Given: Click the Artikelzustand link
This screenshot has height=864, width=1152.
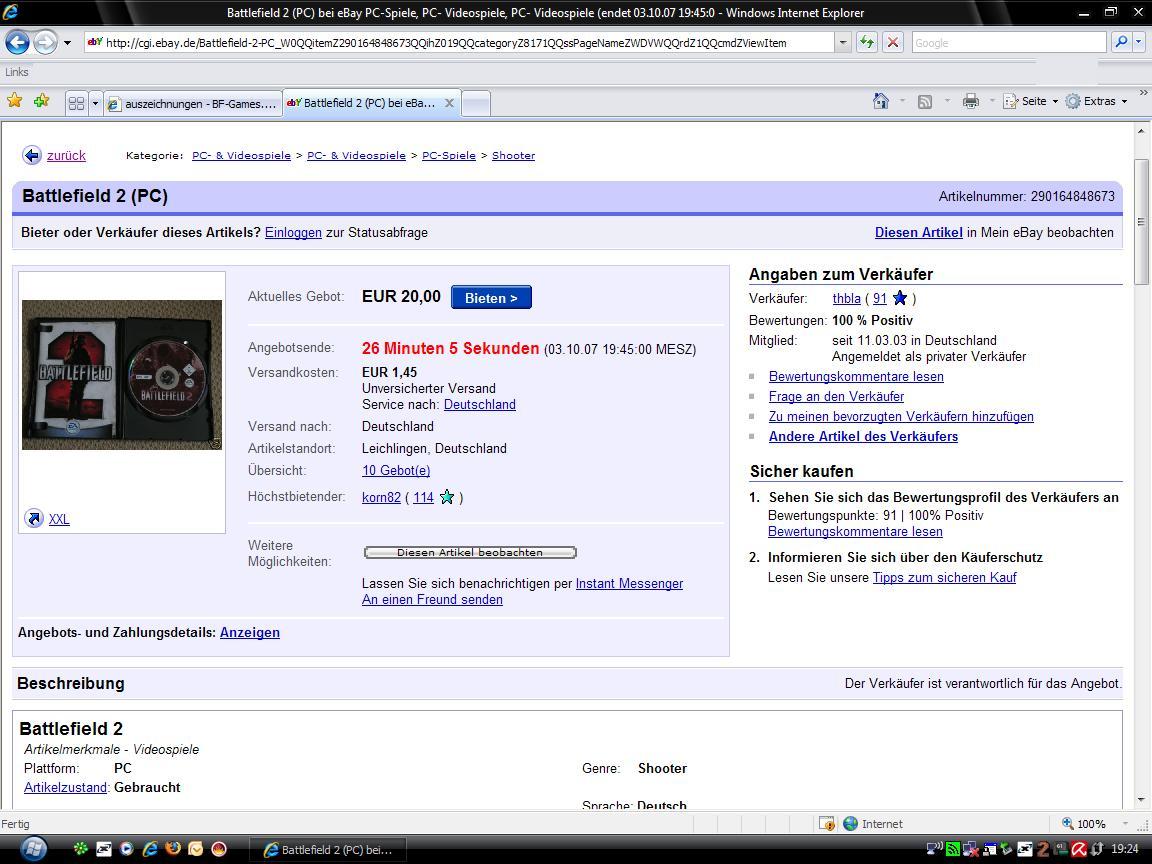Looking at the screenshot, I should coord(65,787).
